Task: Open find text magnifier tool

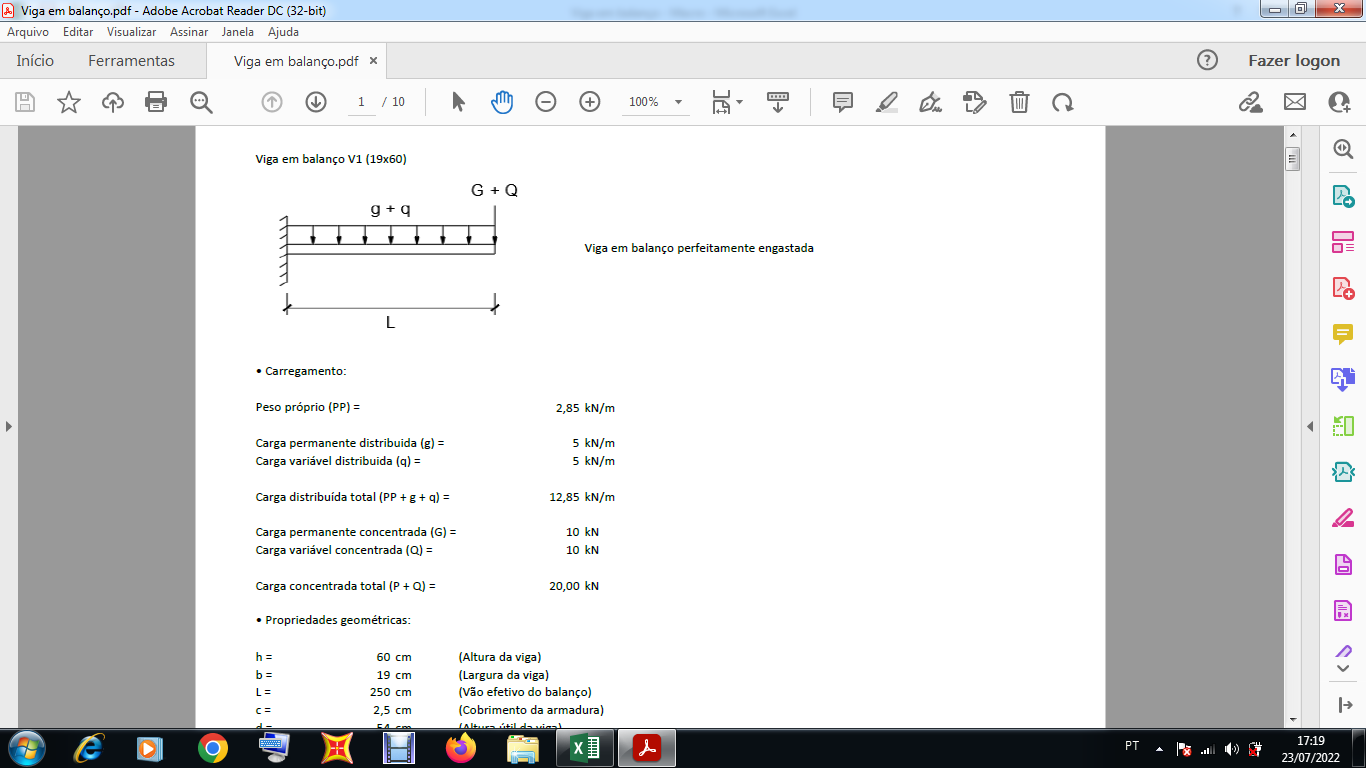Action: pos(201,102)
